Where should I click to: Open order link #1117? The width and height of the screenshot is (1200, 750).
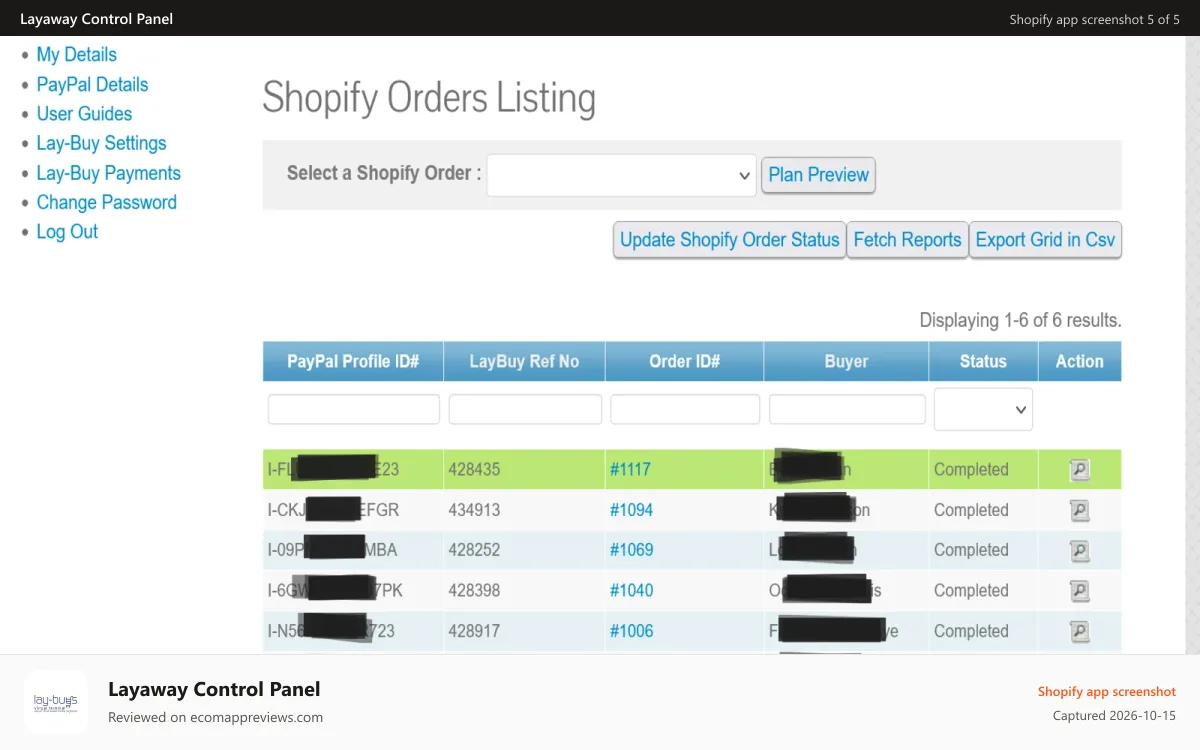630,469
